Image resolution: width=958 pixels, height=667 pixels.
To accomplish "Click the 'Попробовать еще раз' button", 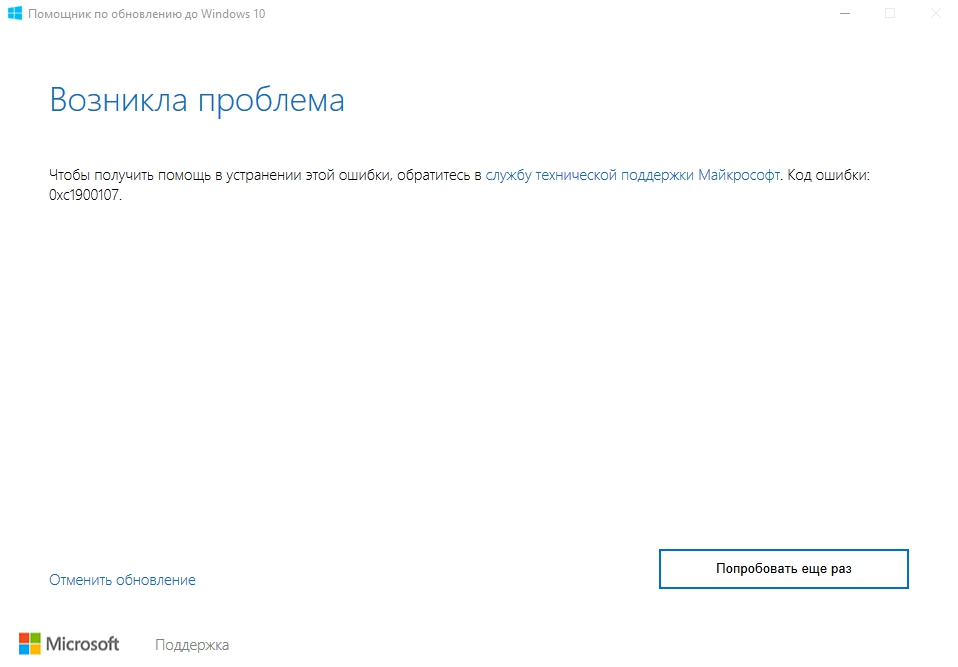I will tap(783, 569).
